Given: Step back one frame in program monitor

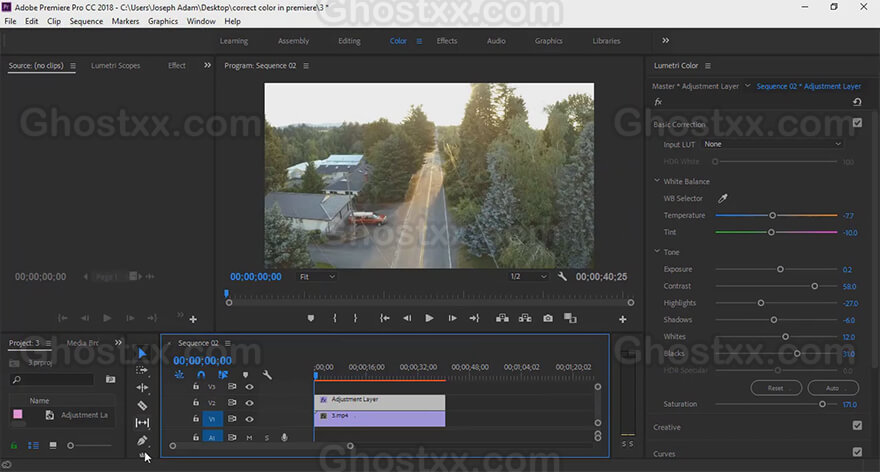Looking at the screenshot, I should tap(407, 318).
